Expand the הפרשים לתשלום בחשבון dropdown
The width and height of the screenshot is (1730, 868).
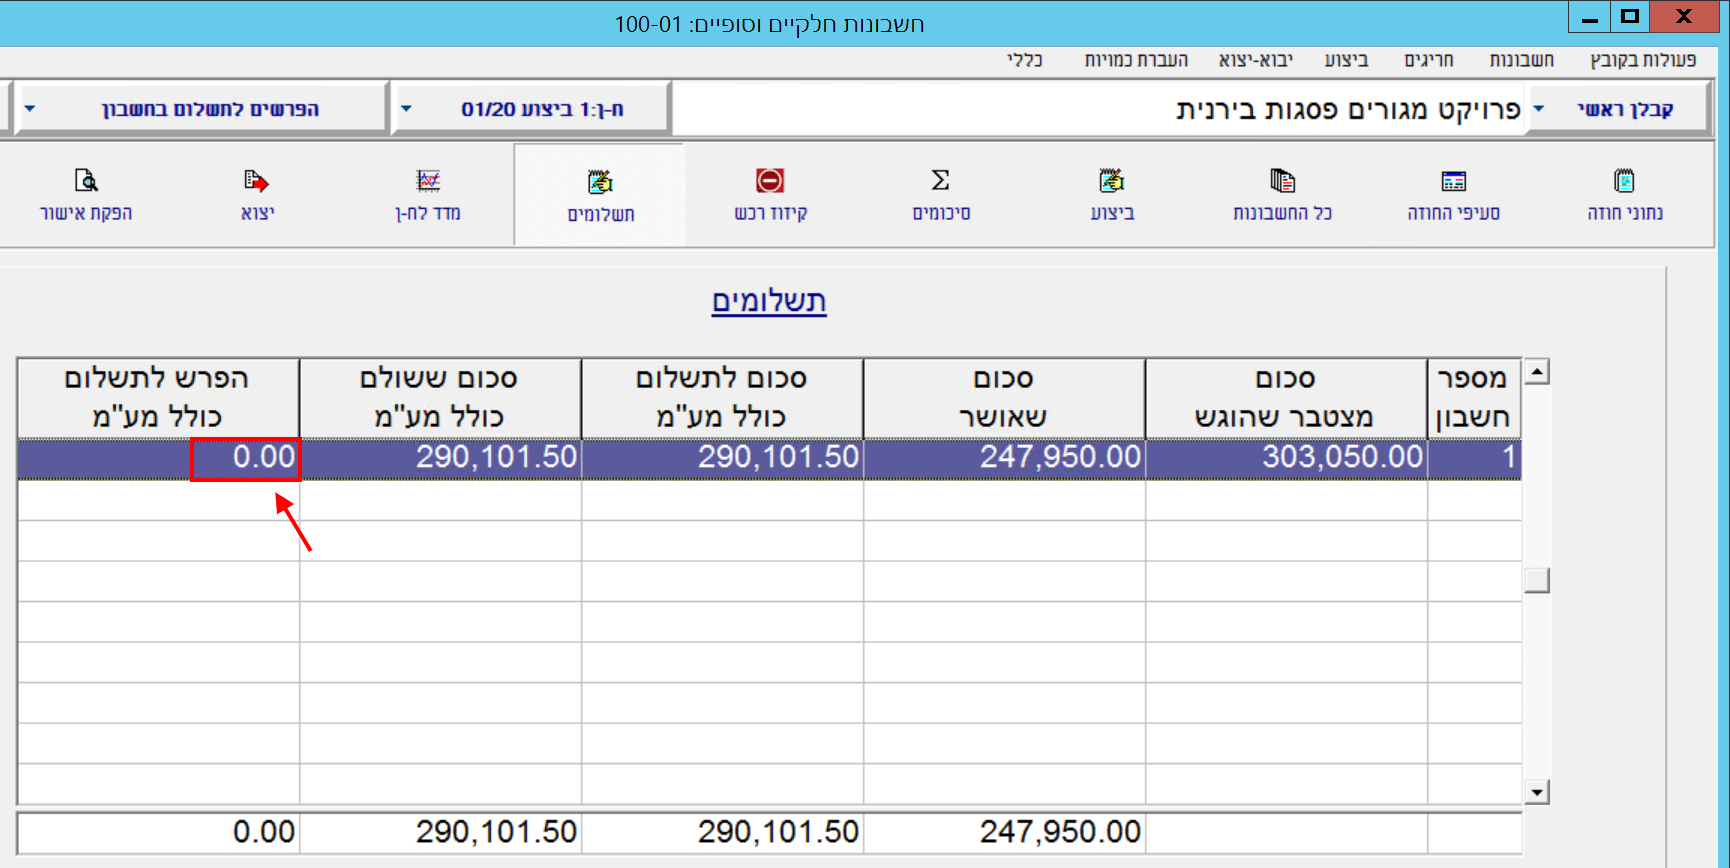[x=30, y=108]
